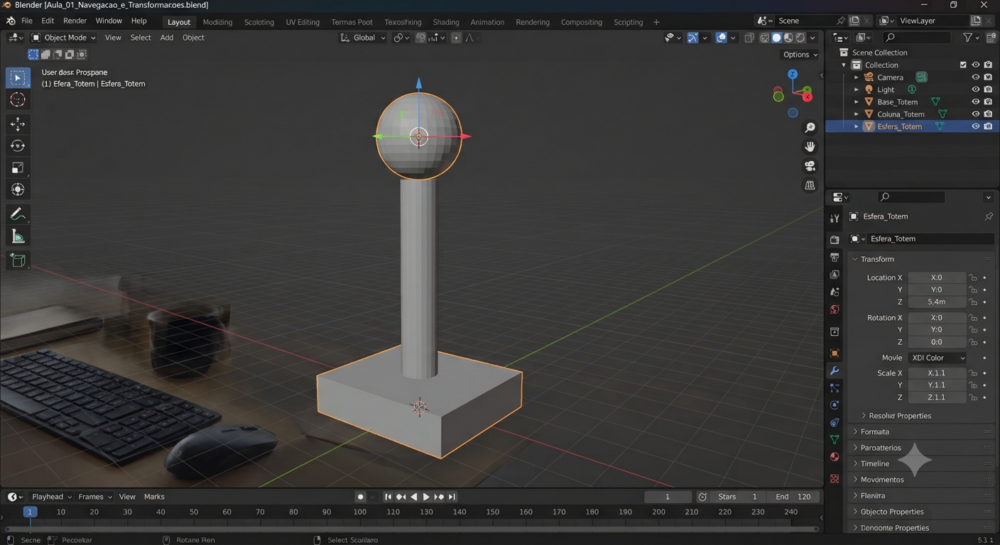Open the File menu

click(27, 21)
